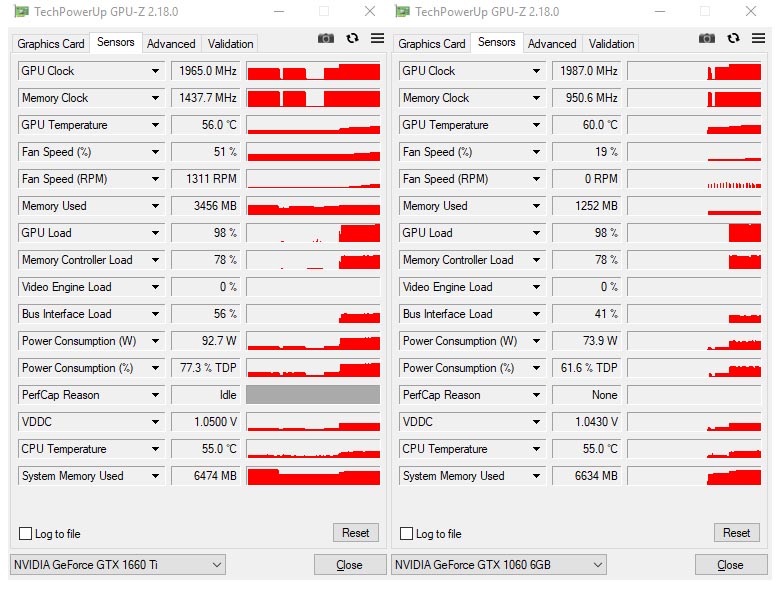Open Power Consumption (%) dropdown in left window
This screenshot has height=592, width=782.
[x=155, y=368]
